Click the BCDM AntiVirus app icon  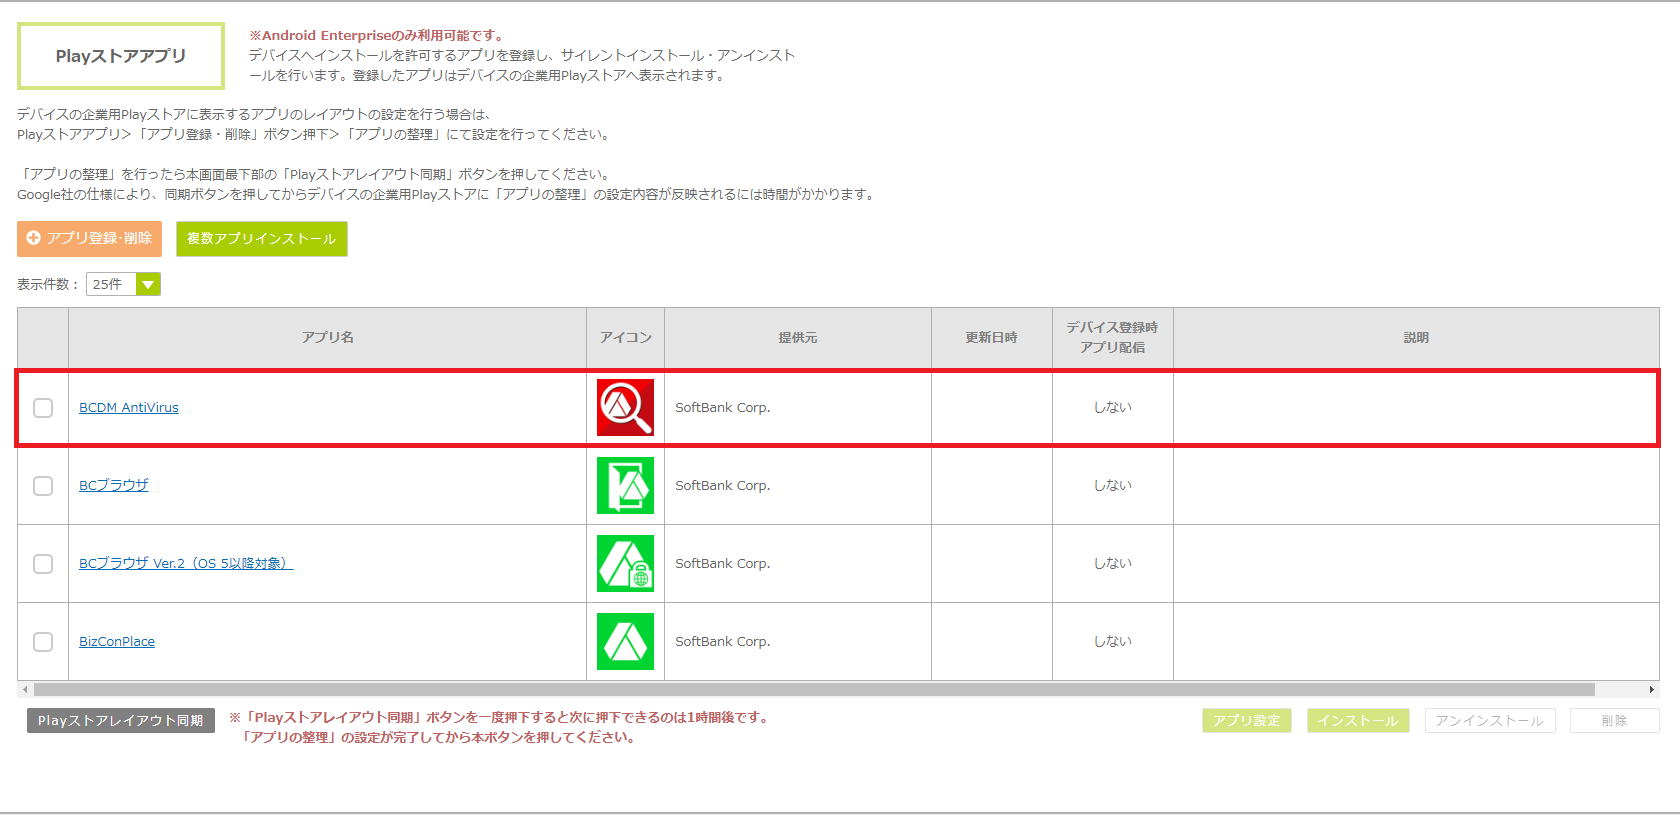[x=625, y=407]
